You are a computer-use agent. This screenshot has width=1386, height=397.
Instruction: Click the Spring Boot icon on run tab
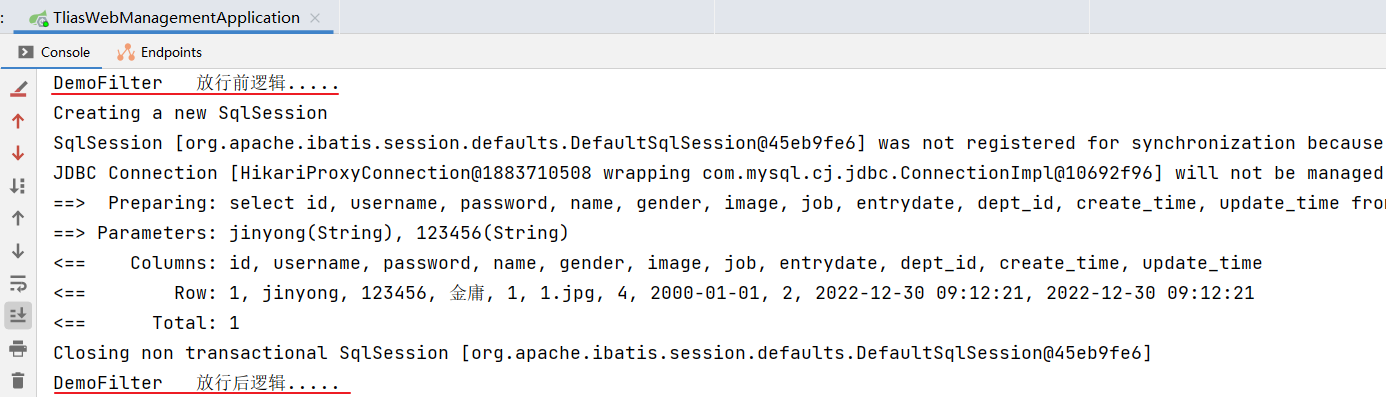click(x=38, y=18)
